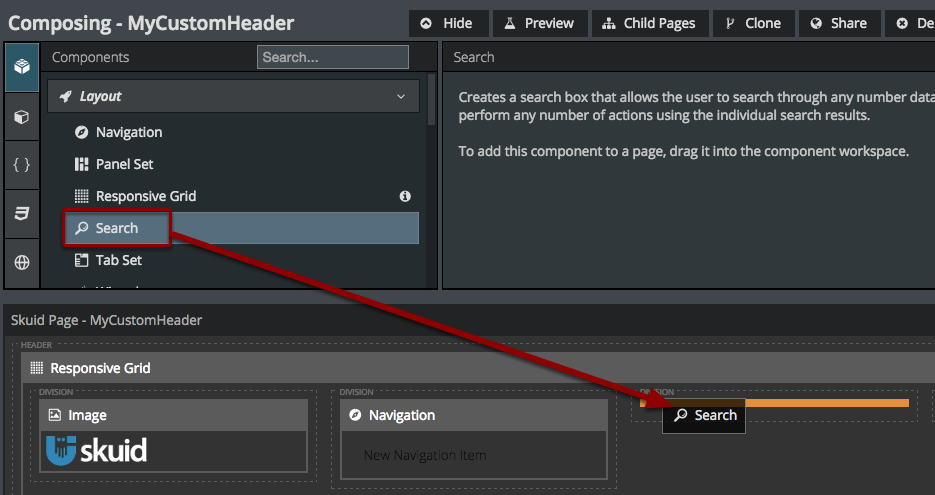Click the Responsive Grid info icon

(x=405, y=196)
